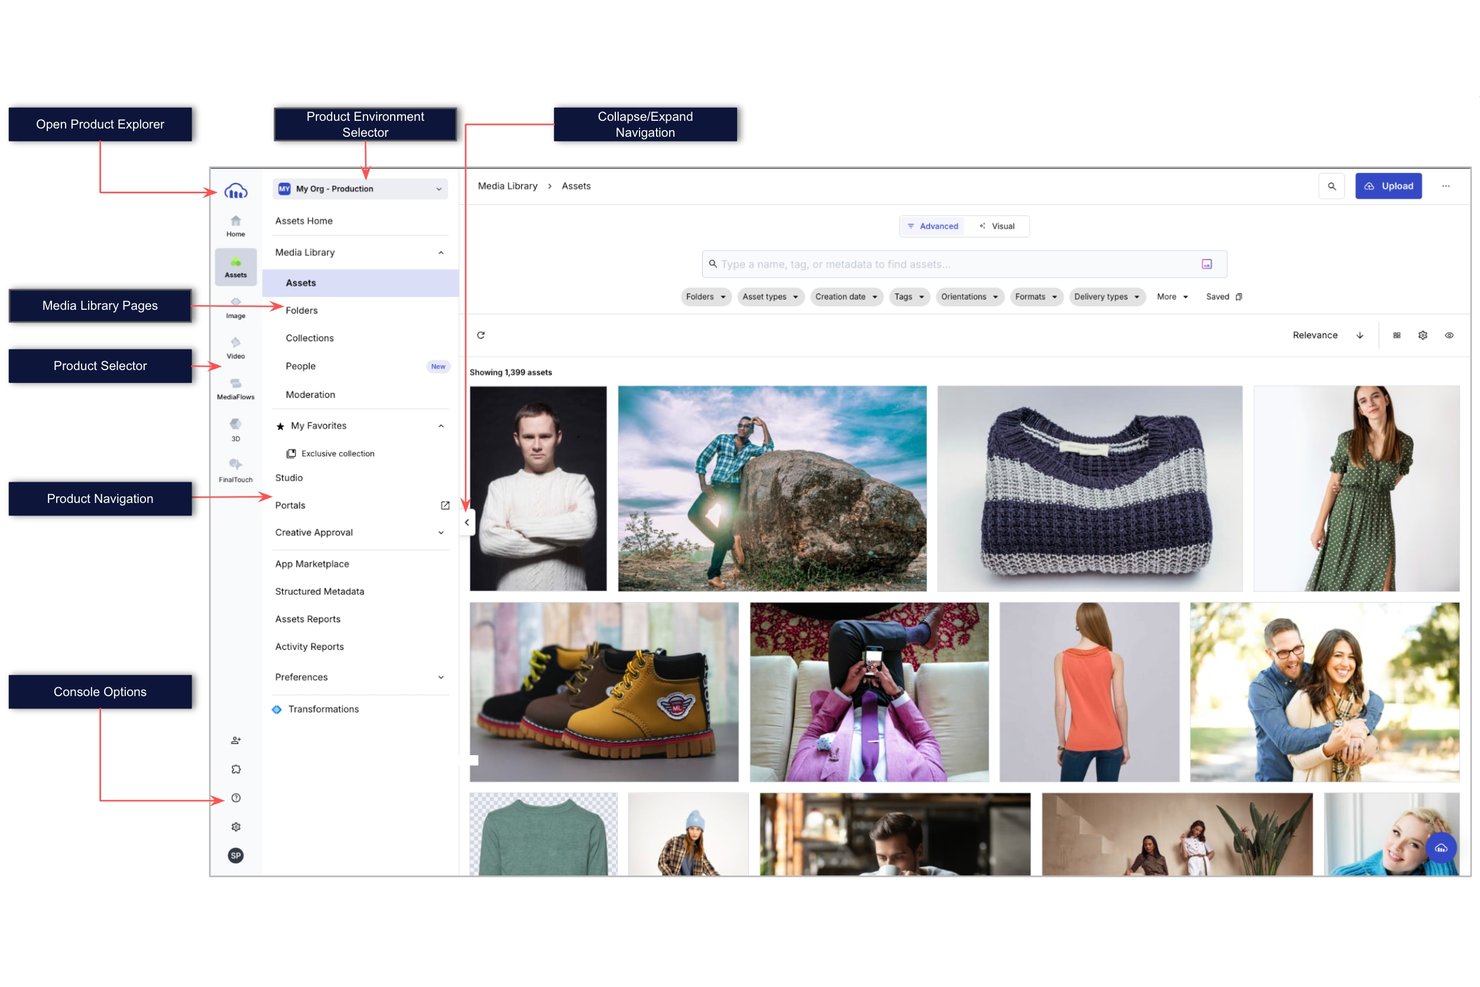Go to Home in product sidebar
Viewport: 1480px width, 987px height.
point(236,225)
